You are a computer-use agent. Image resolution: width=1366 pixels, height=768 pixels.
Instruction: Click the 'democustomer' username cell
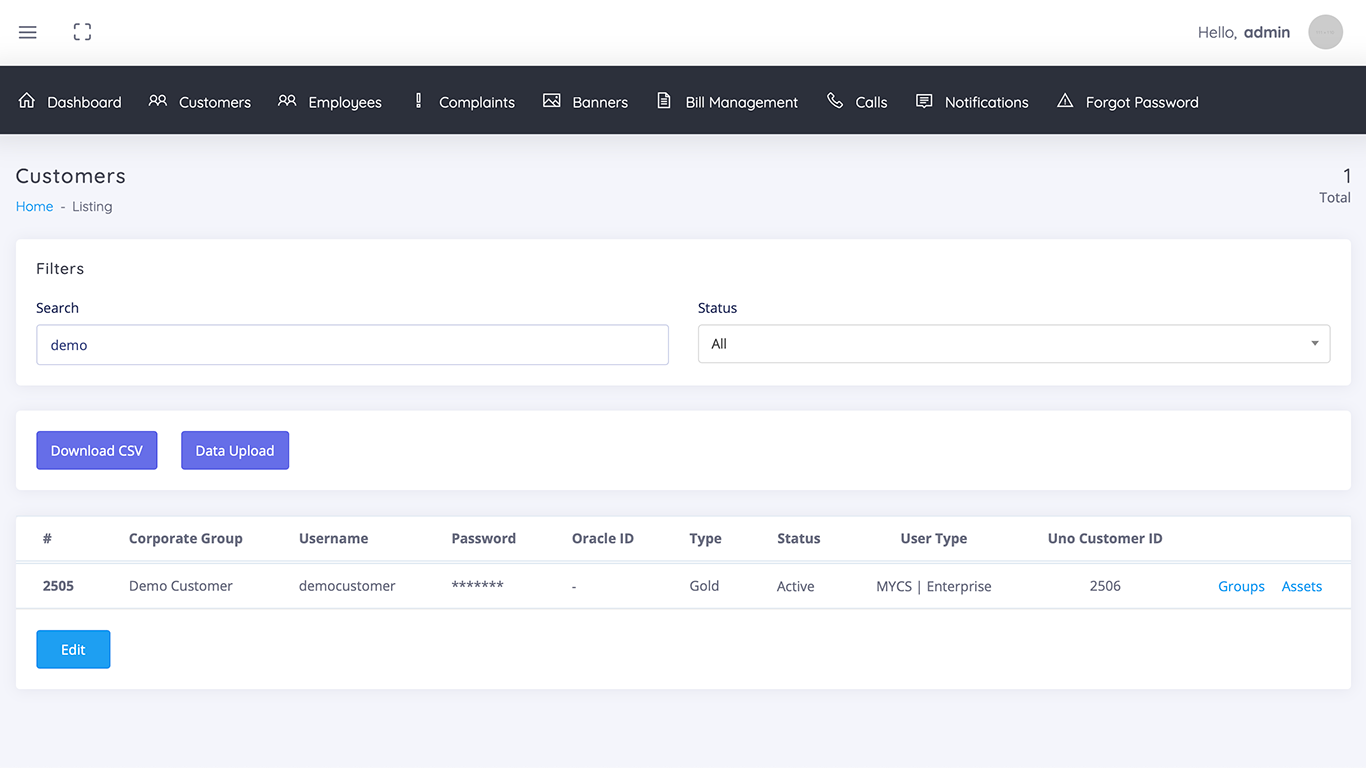coord(347,586)
